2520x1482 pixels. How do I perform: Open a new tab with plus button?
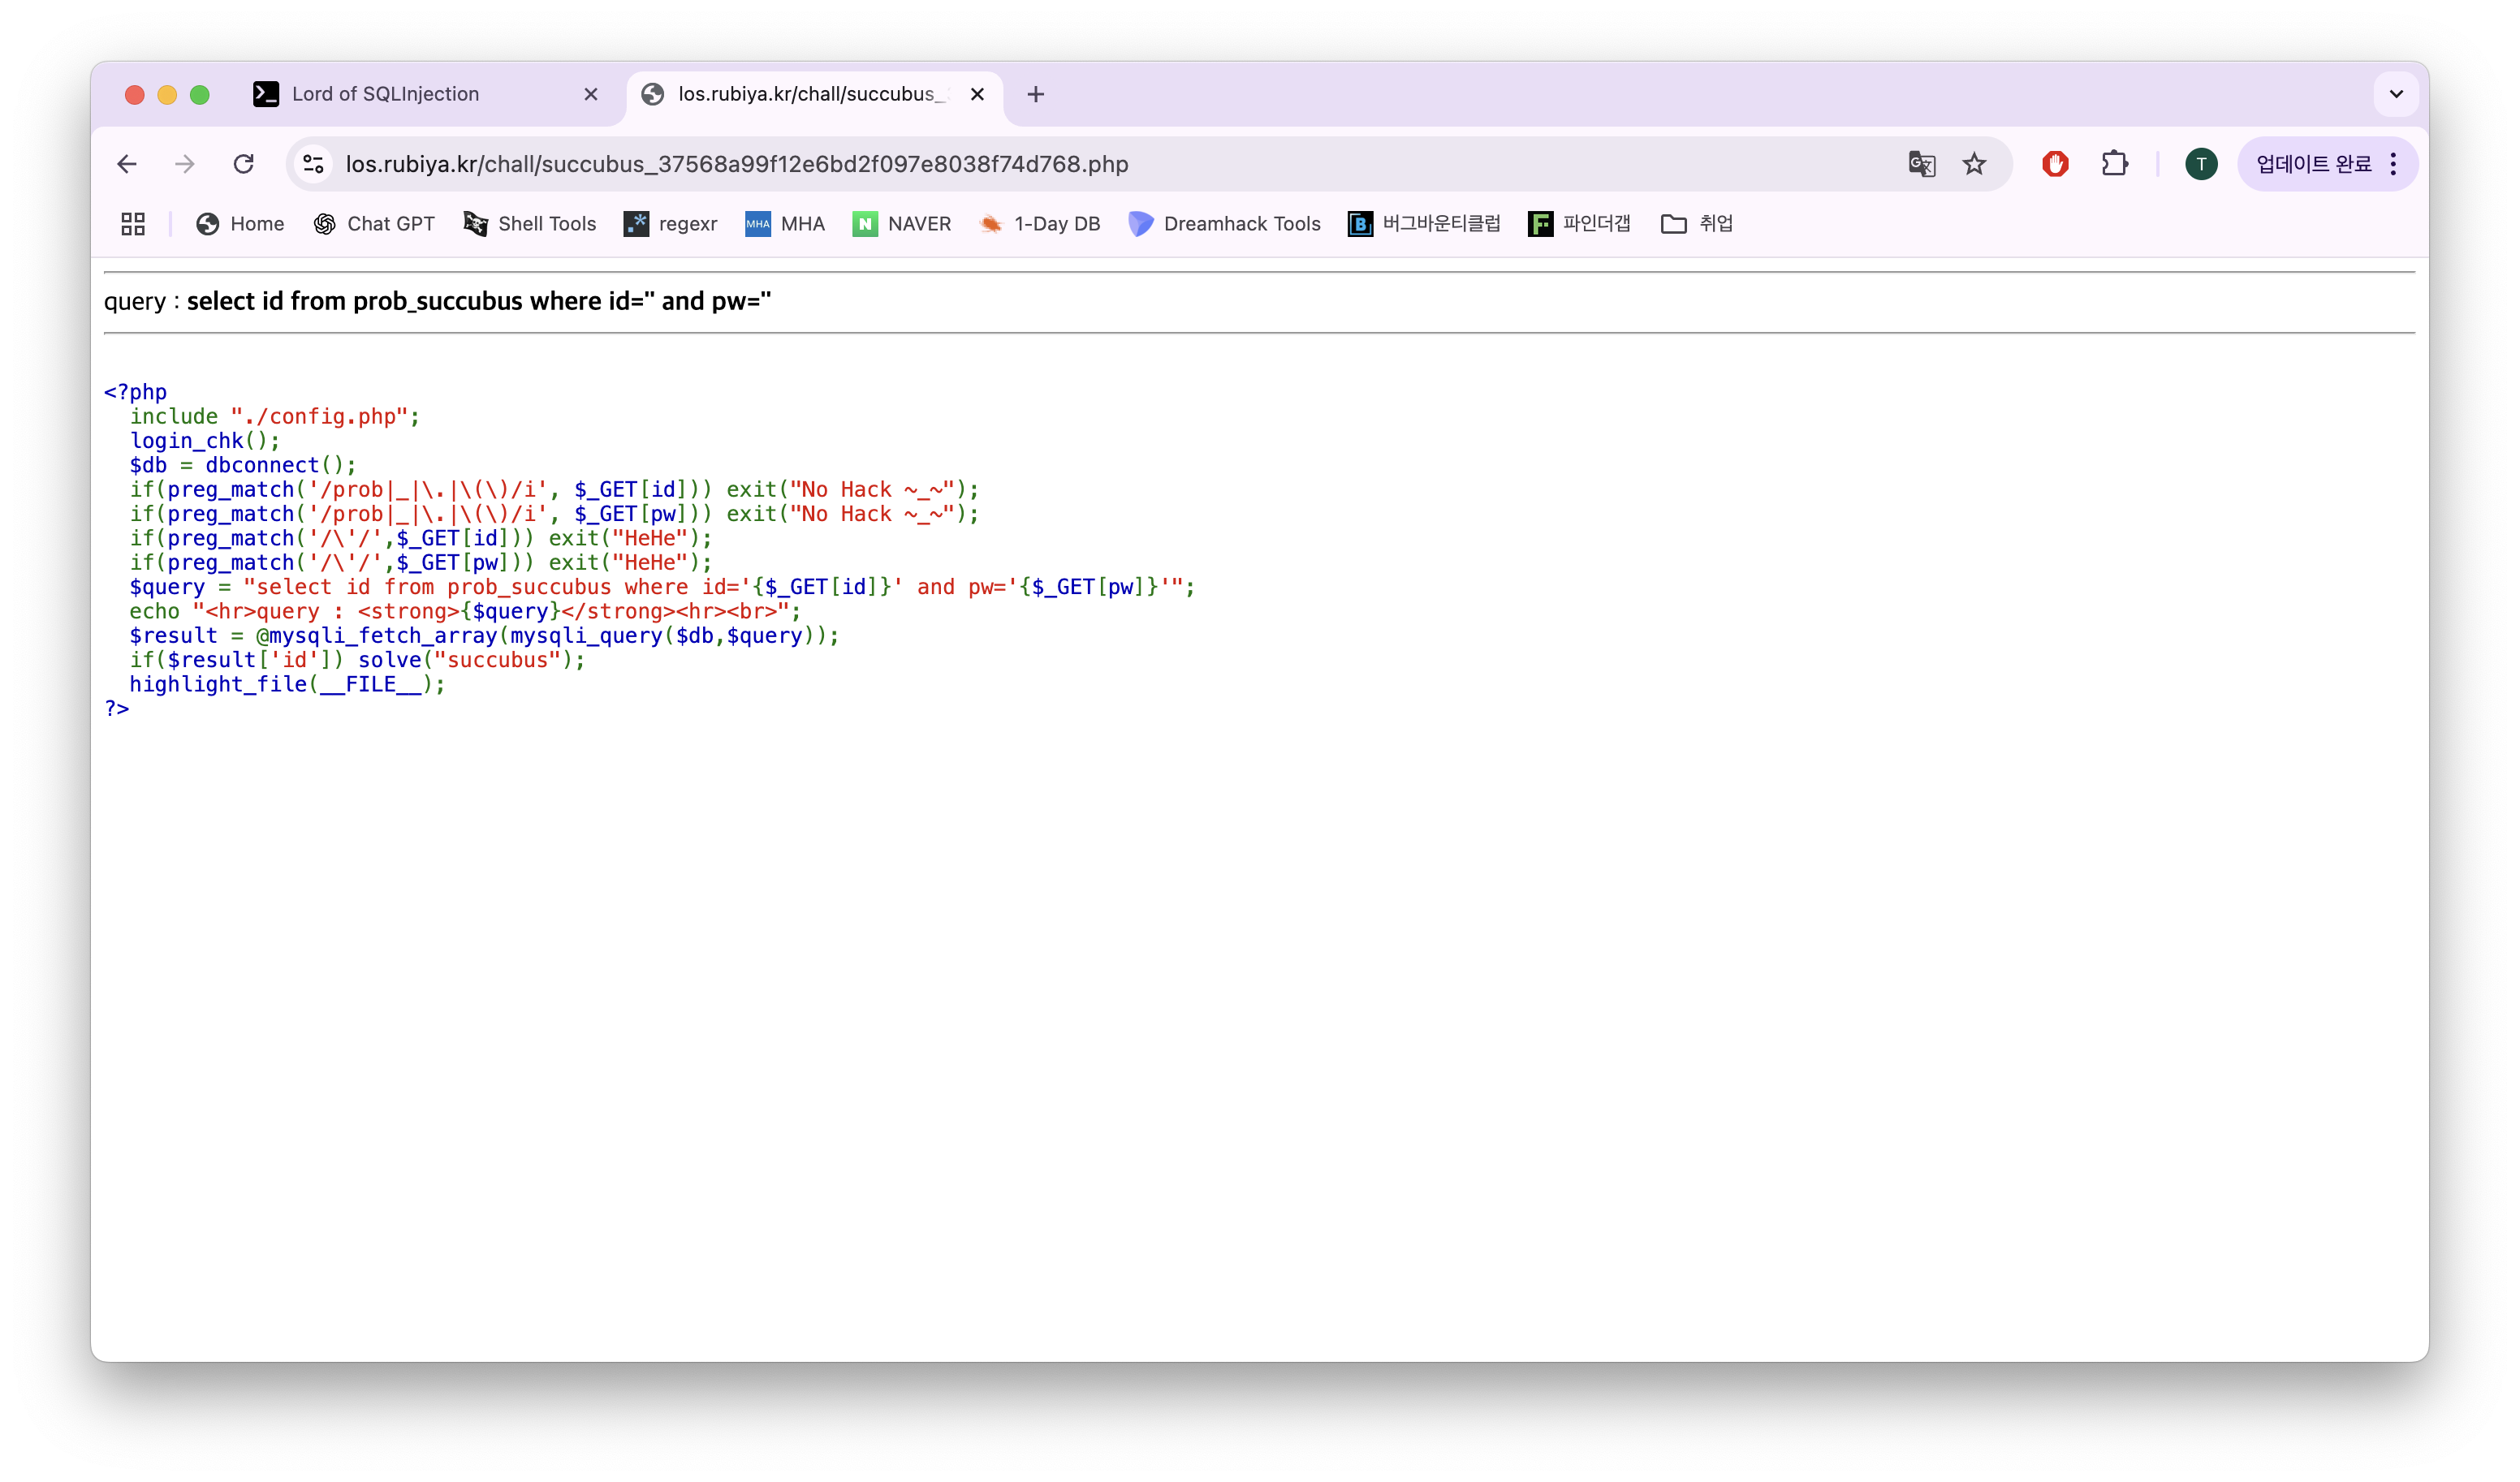(x=1036, y=94)
